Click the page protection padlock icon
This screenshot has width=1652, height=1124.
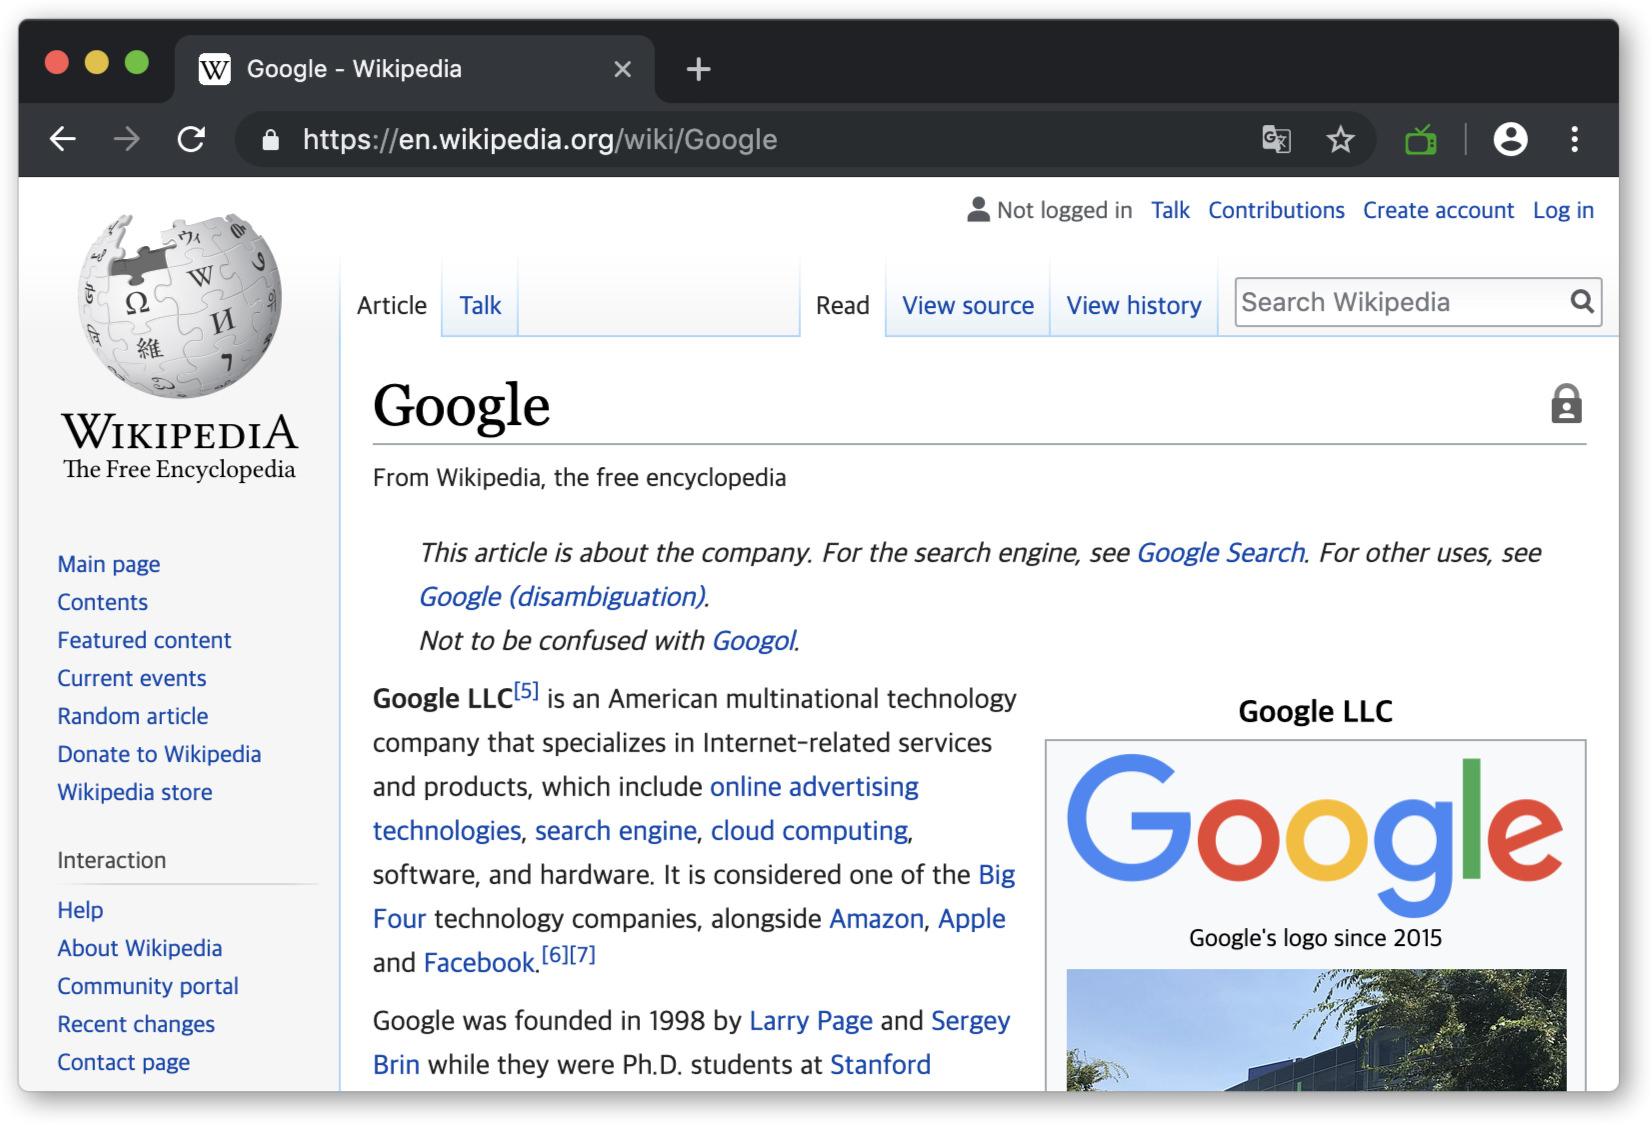pos(1566,403)
